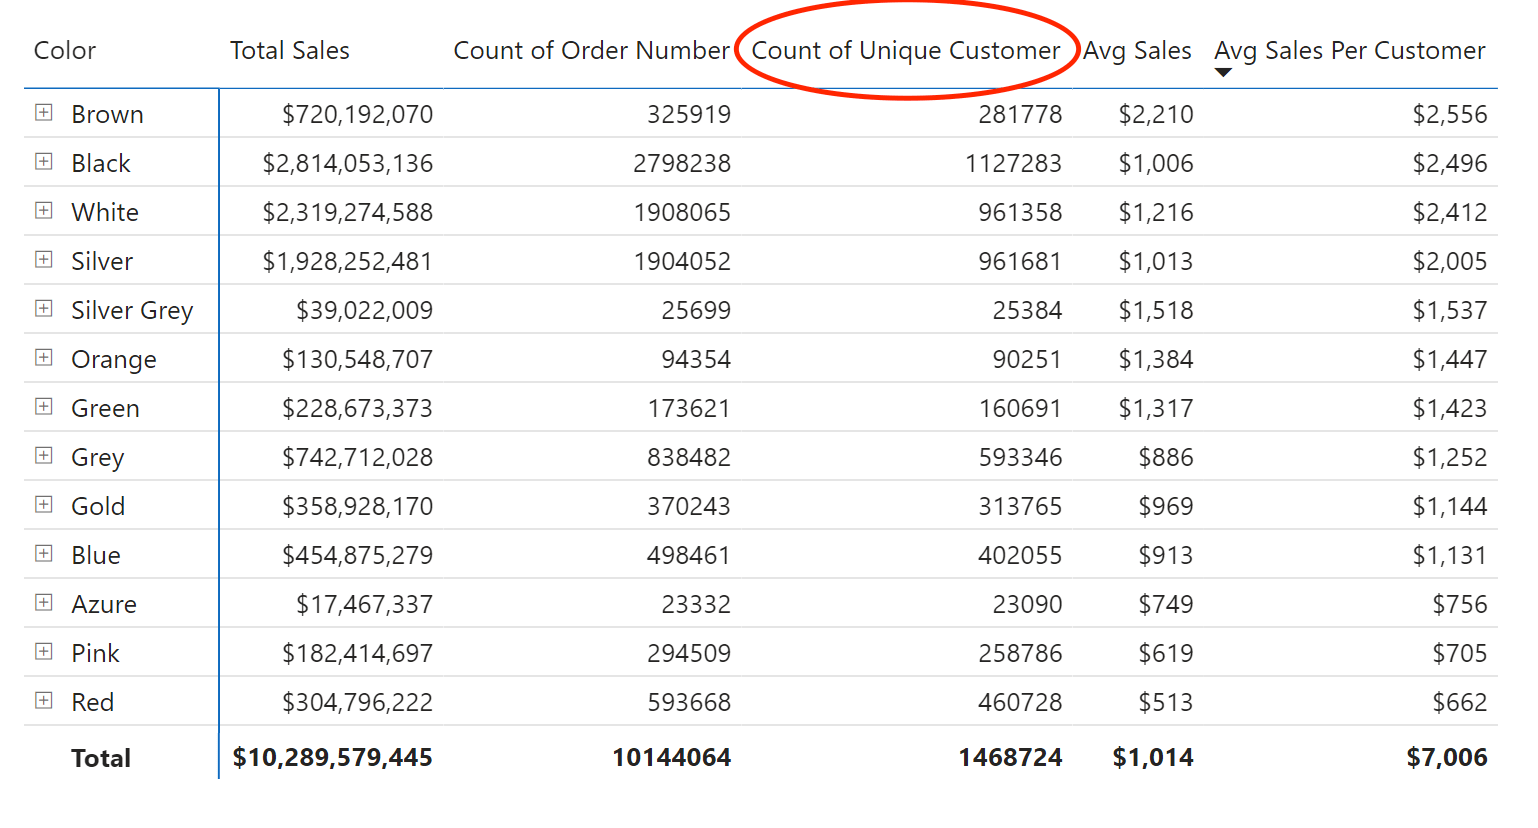Image resolution: width=1538 pixels, height=828 pixels.
Task: Click the grand Total Sales value cell
Action: point(334,757)
